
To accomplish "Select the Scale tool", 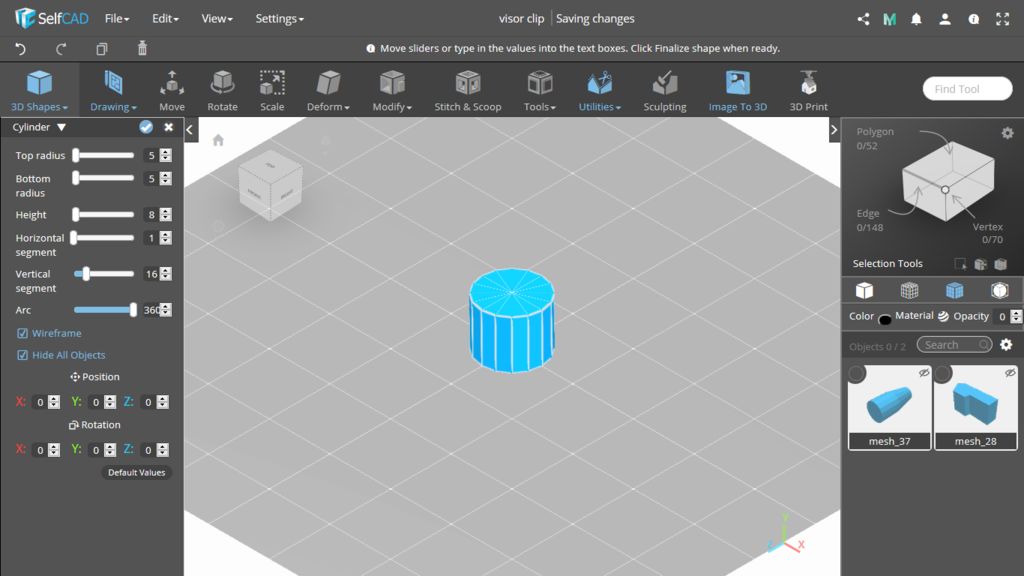I will click(x=272, y=91).
